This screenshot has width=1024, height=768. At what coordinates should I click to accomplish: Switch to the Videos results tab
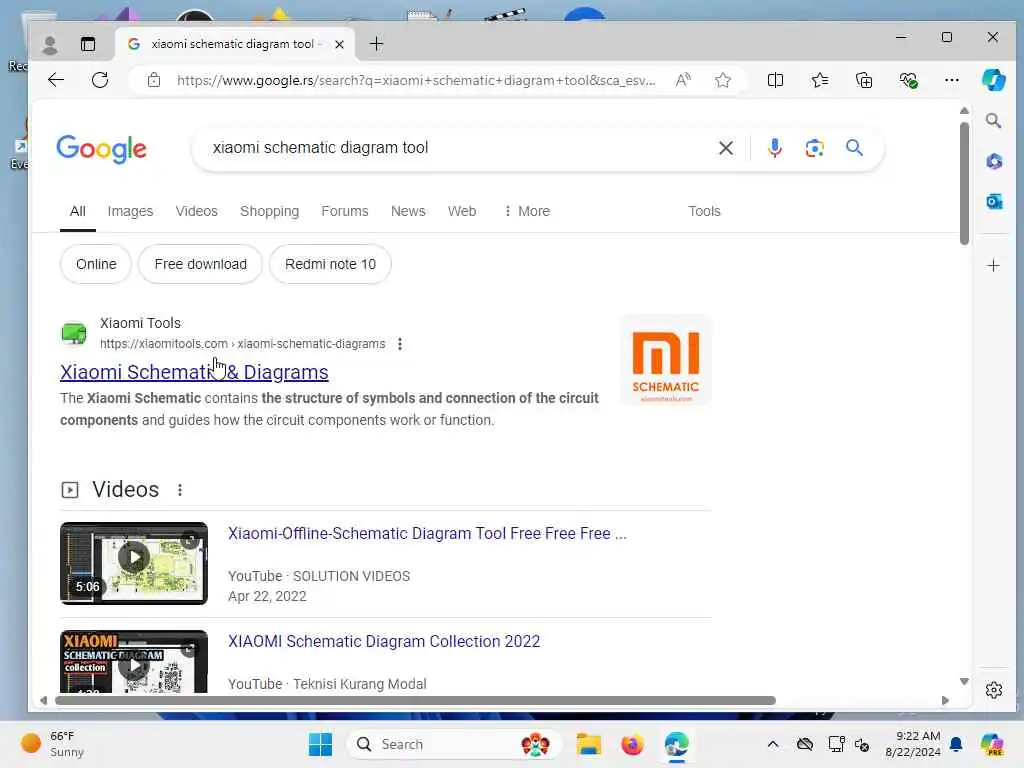[x=197, y=212]
